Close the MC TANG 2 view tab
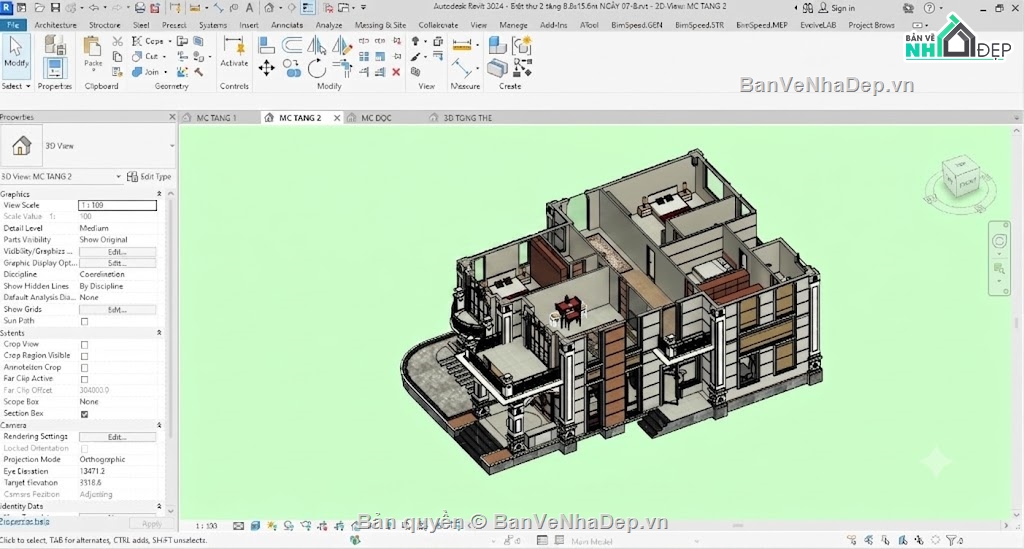This screenshot has height=549, width=1024. click(x=337, y=118)
